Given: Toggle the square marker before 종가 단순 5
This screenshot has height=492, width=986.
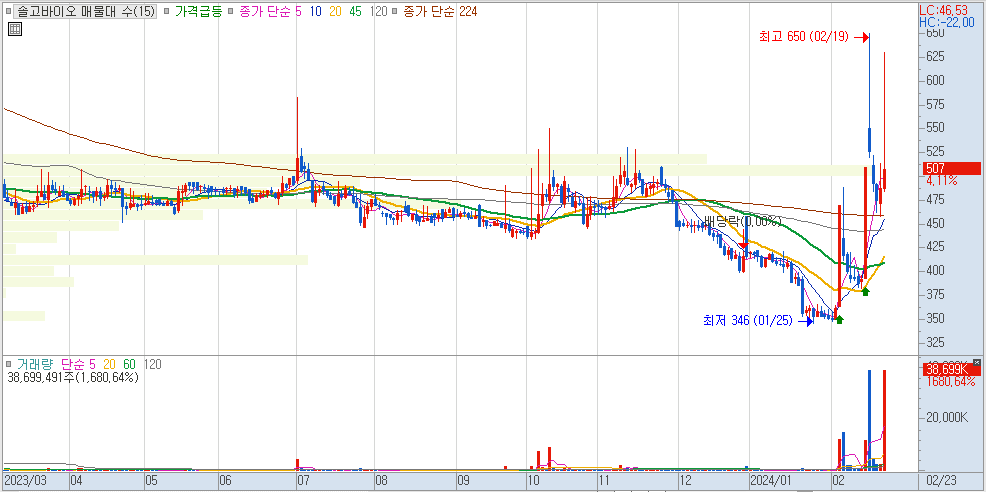Looking at the screenshot, I should click(x=230, y=11).
